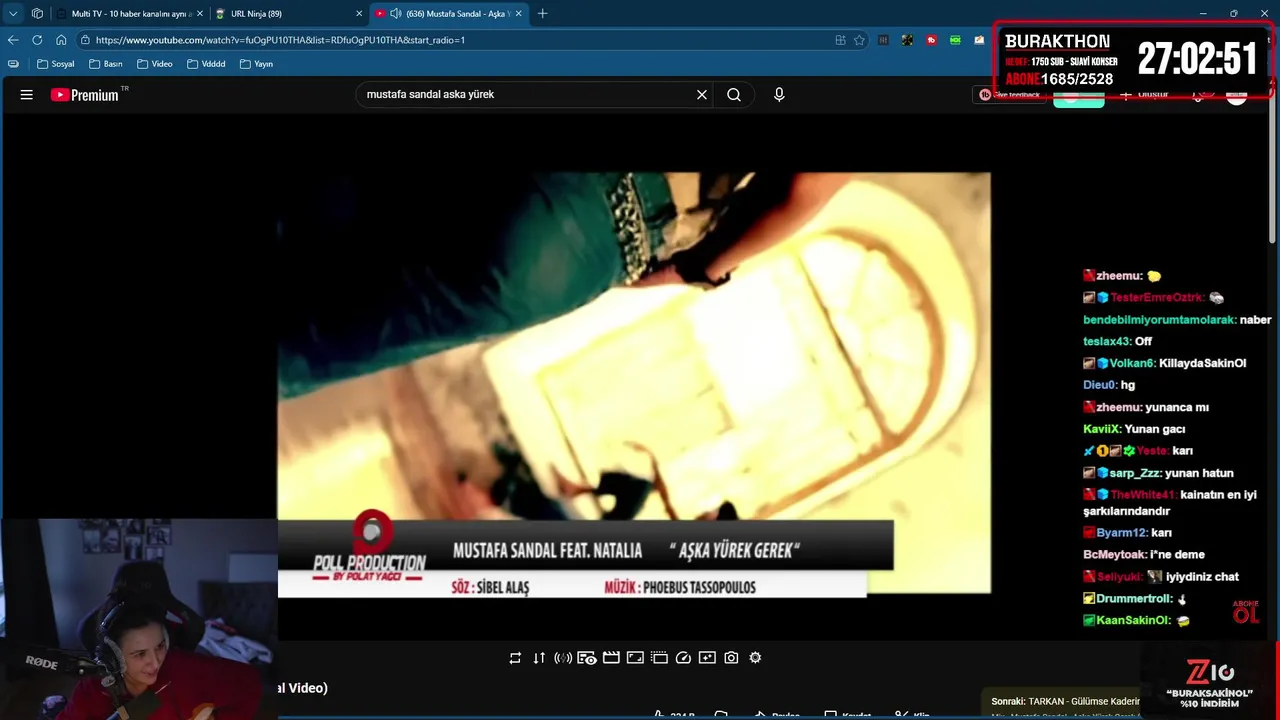This screenshot has height=720, width=1280.
Task: Open enhancer settings gear below video
Action: [x=755, y=658]
